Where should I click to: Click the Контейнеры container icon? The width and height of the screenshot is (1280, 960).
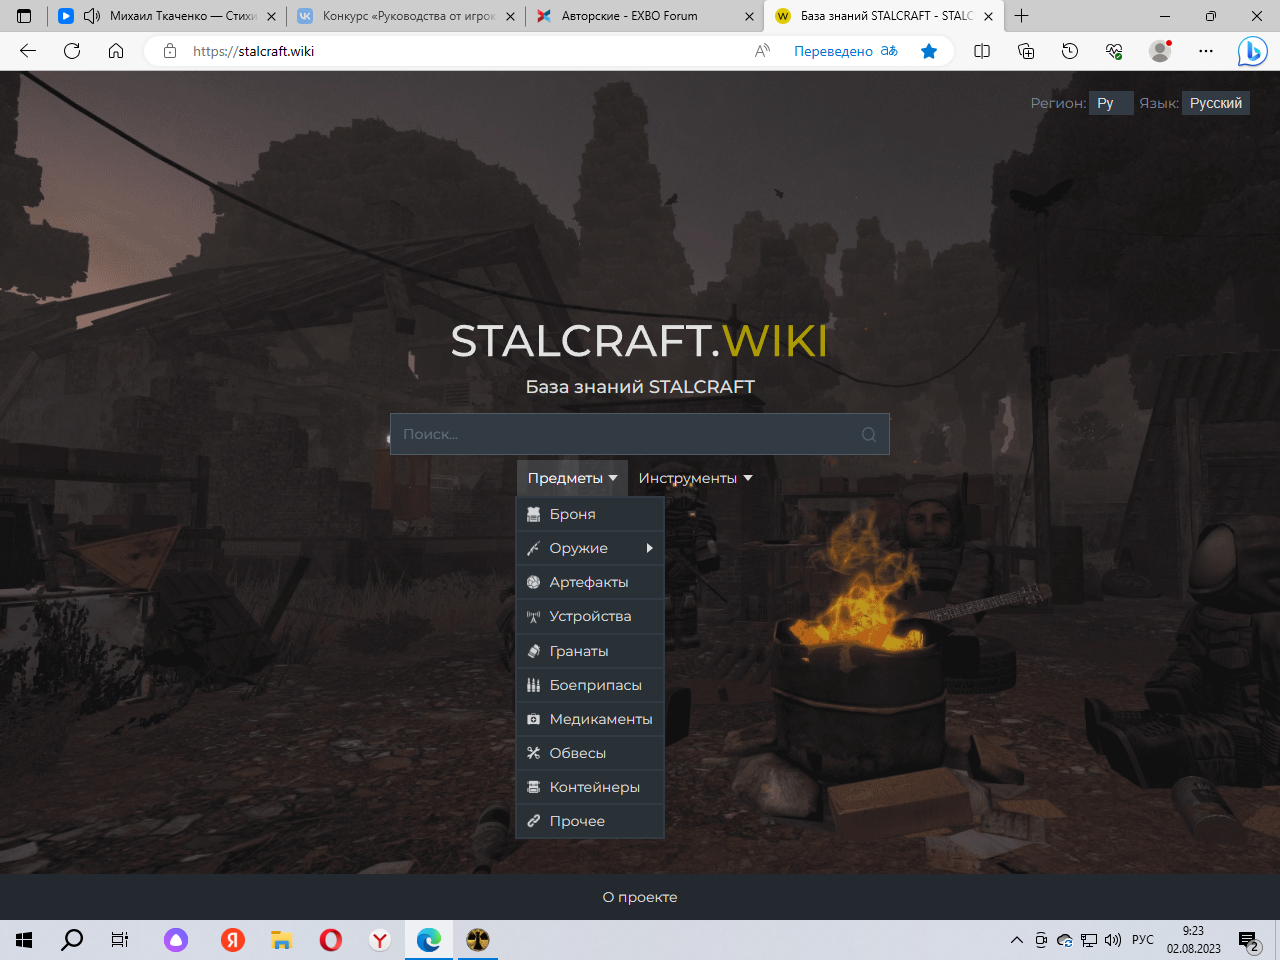pyautogui.click(x=534, y=787)
